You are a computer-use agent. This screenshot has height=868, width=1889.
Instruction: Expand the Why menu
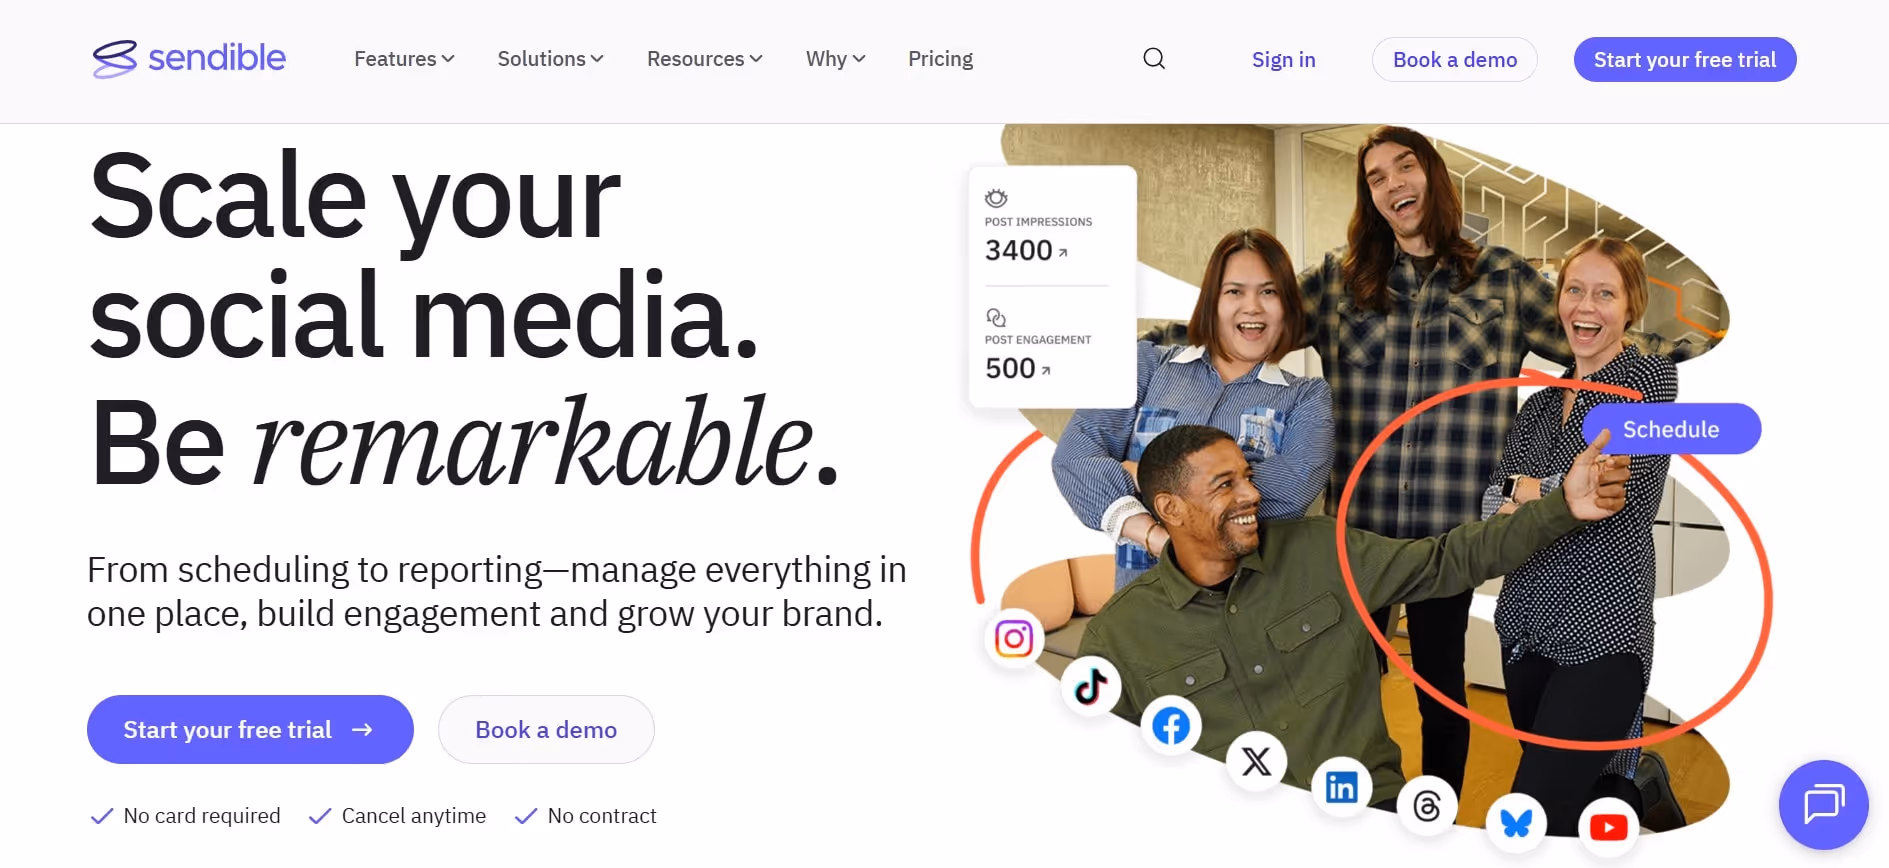(x=836, y=59)
